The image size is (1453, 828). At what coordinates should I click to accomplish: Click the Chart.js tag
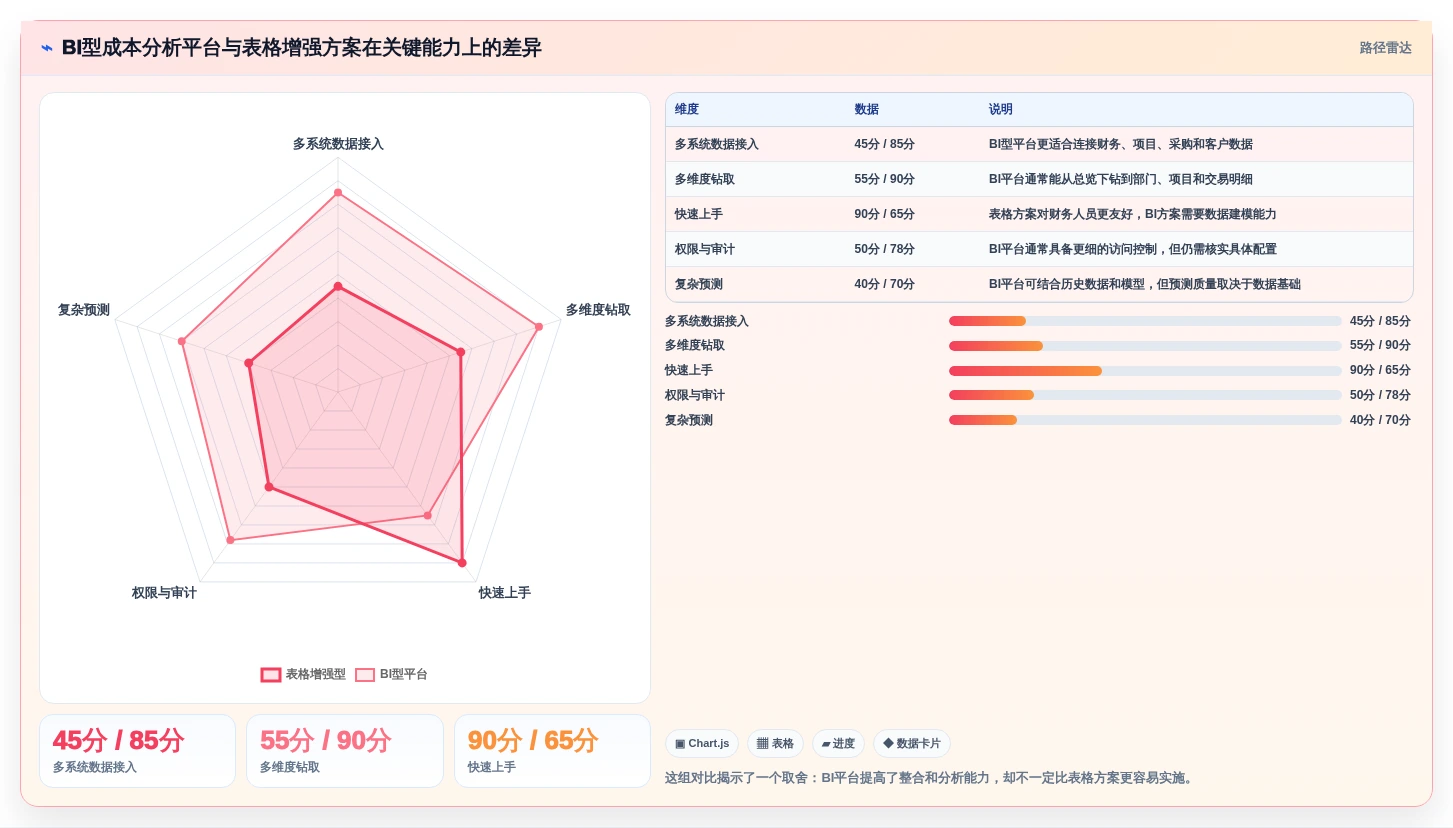[x=702, y=743]
